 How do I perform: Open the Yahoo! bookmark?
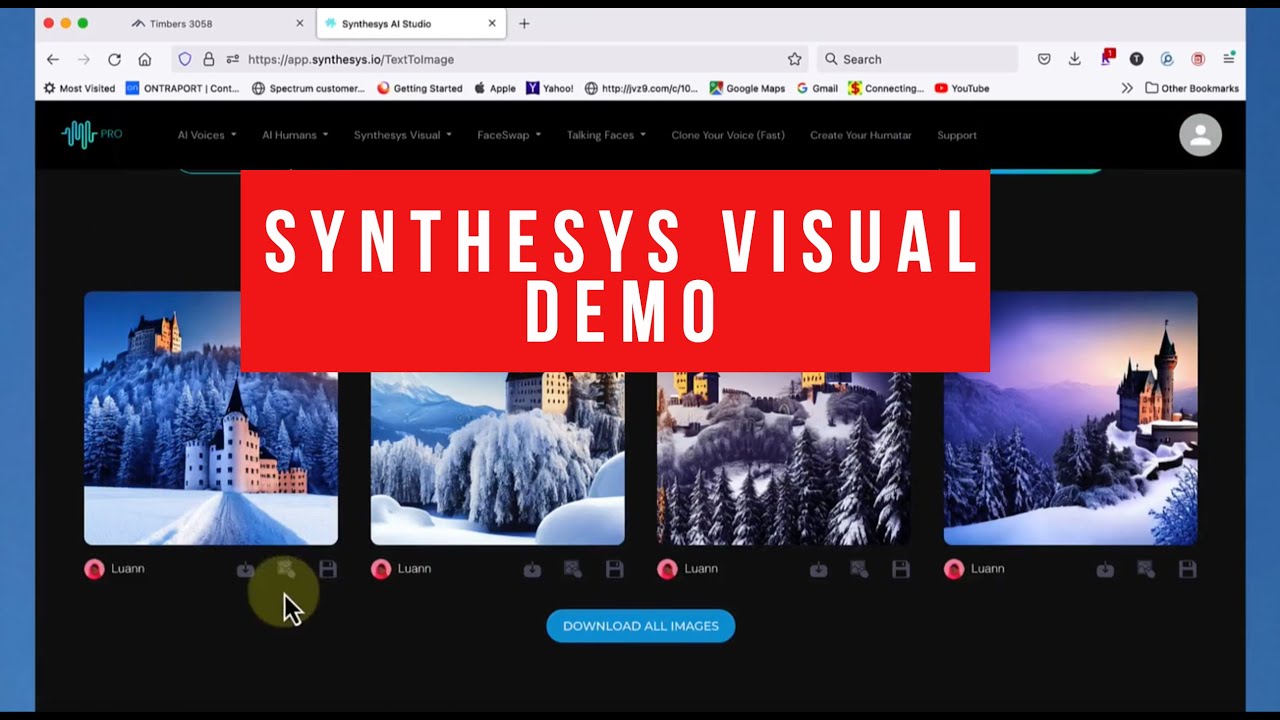point(550,88)
